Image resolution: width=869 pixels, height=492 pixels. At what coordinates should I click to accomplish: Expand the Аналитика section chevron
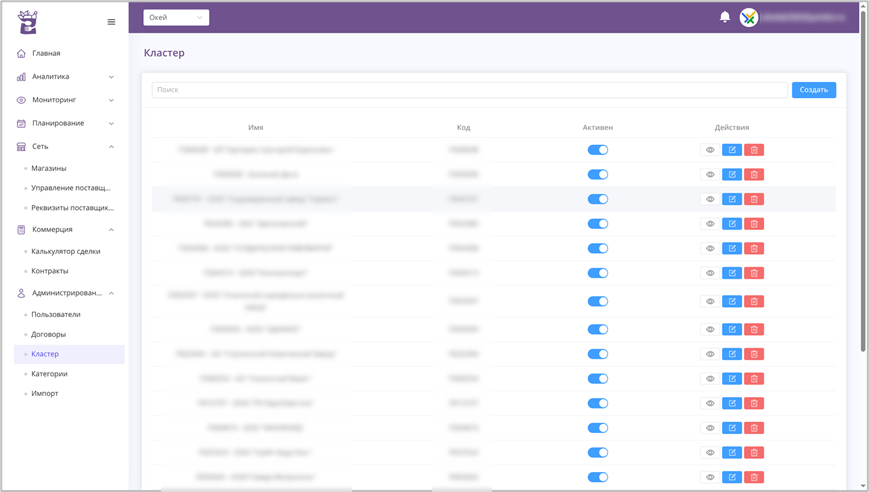click(111, 77)
